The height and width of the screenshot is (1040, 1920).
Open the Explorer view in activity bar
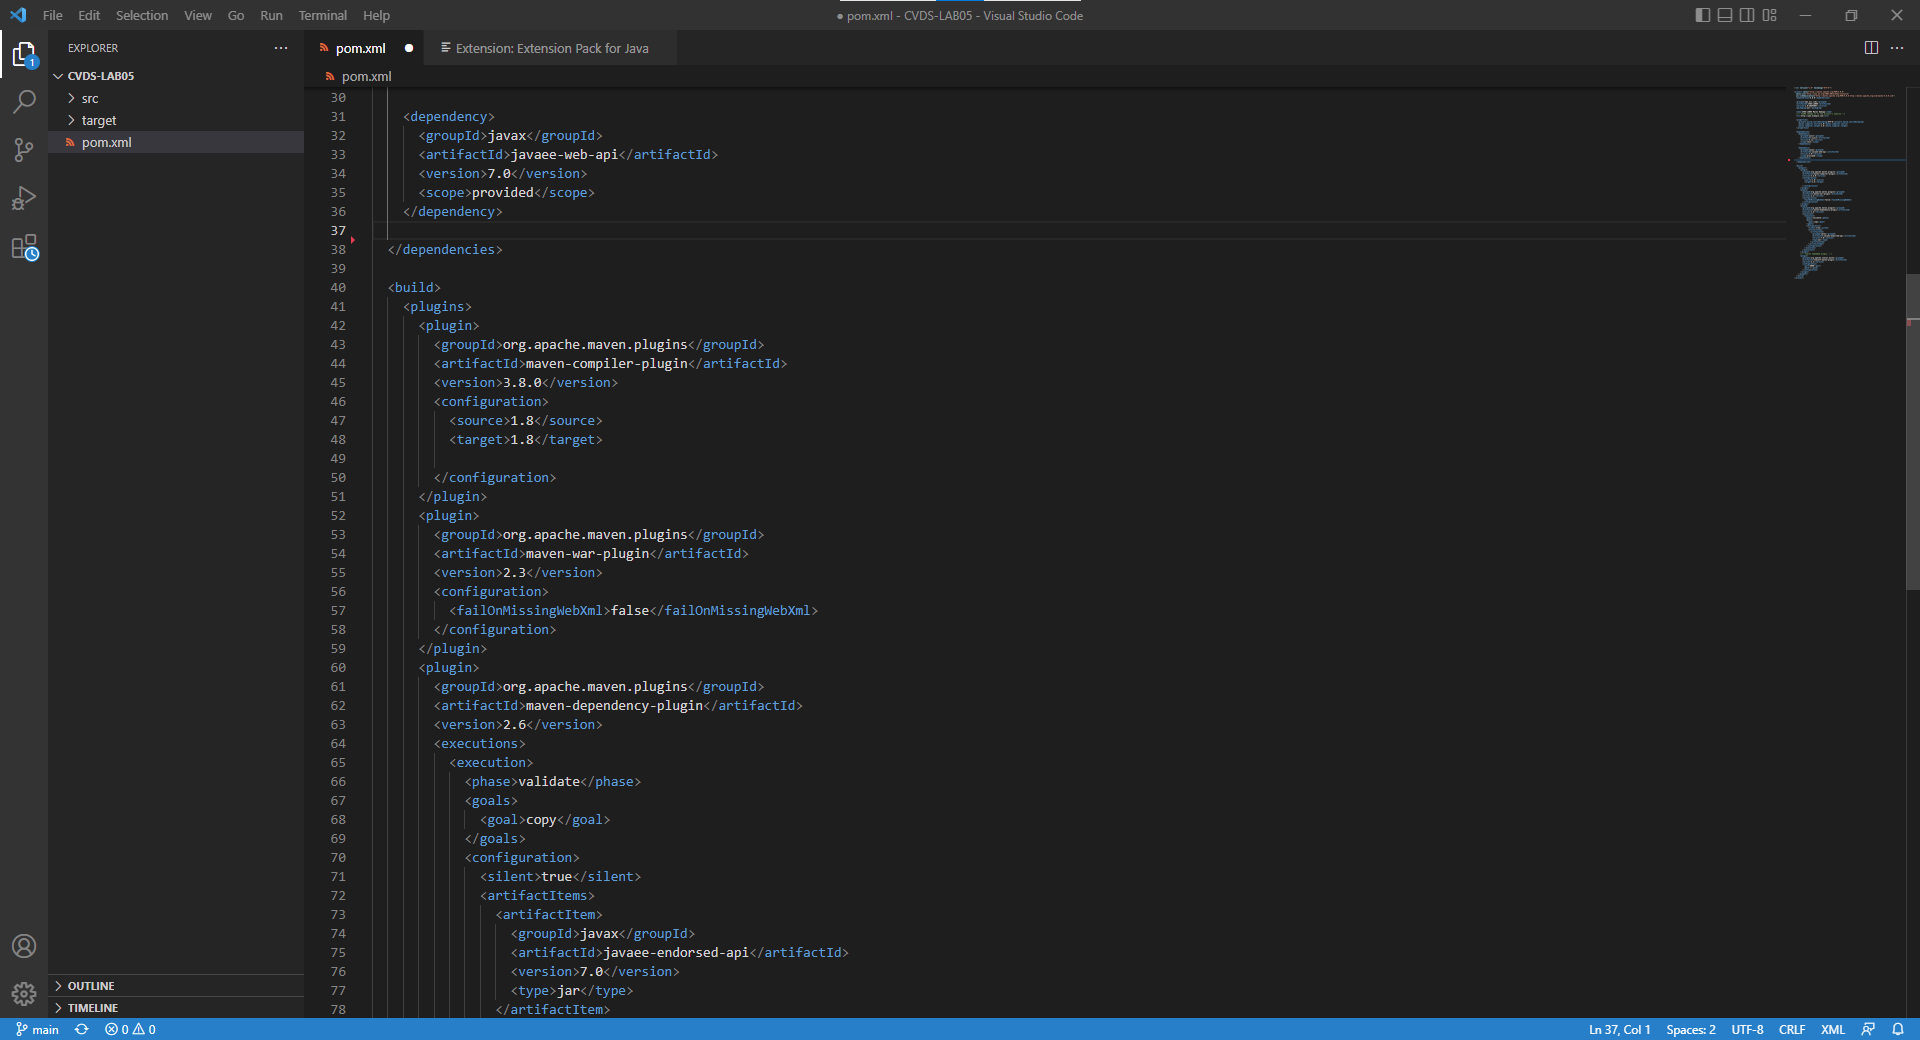[x=24, y=54]
